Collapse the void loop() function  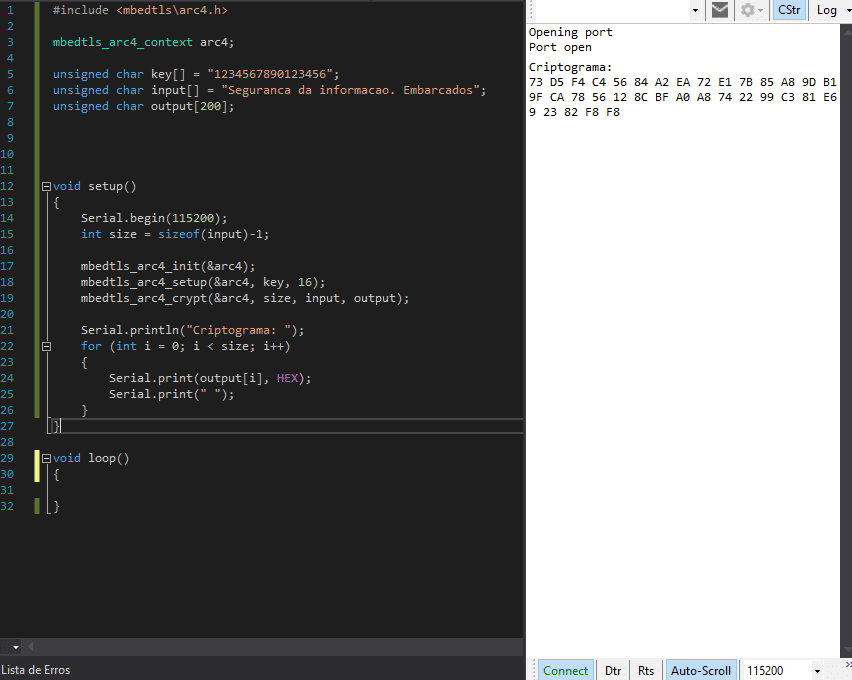46,458
